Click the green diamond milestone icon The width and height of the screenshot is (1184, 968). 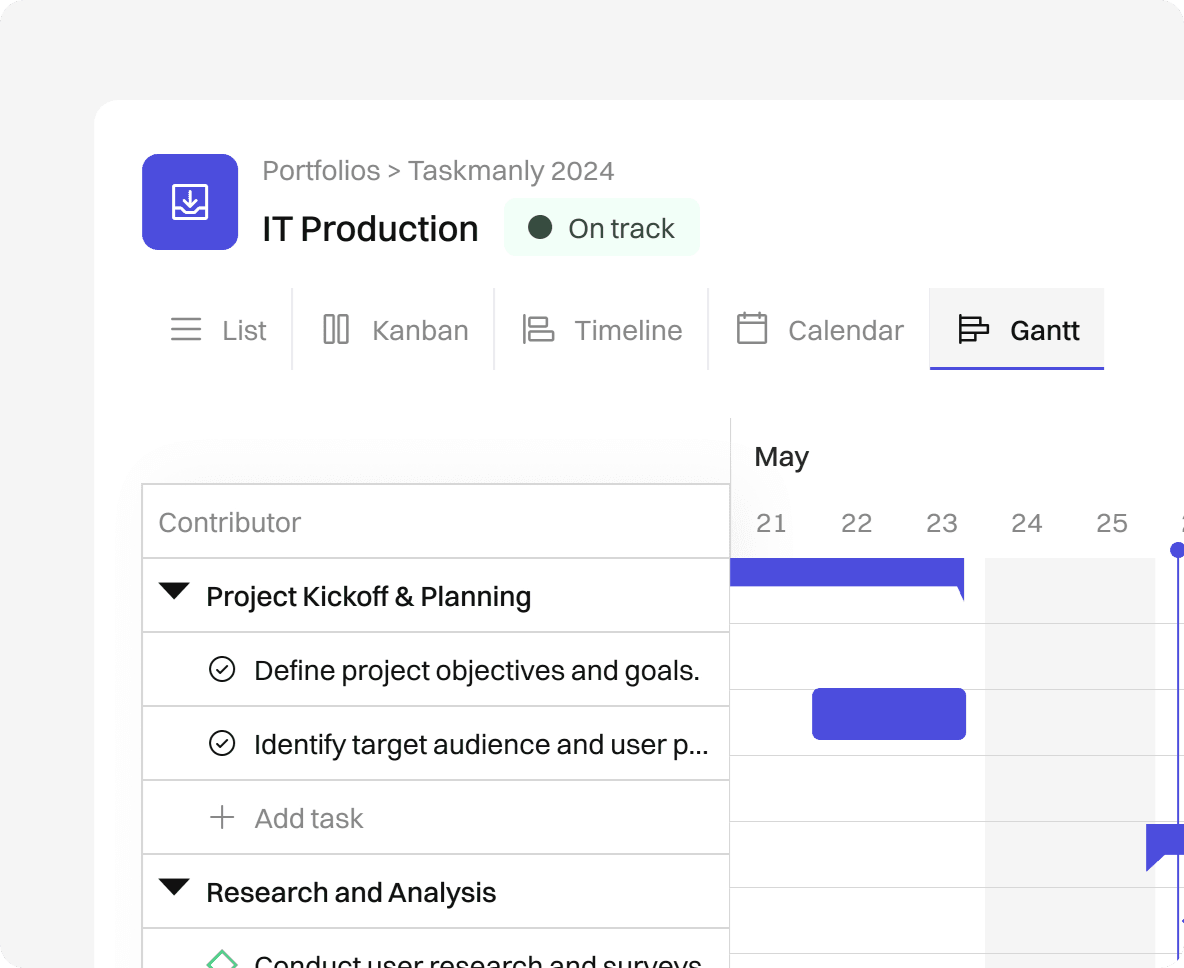pyautogui.click(x=222, y=960)
